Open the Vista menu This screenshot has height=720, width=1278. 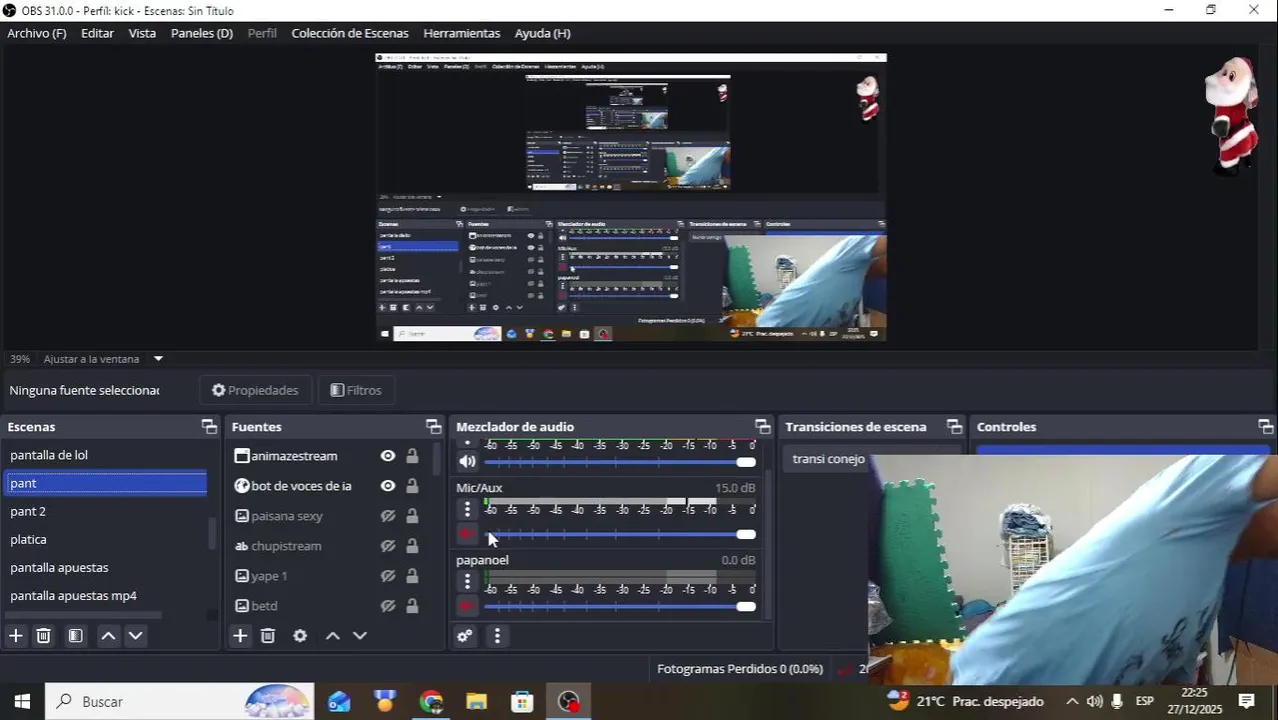(x=142, y=33)
